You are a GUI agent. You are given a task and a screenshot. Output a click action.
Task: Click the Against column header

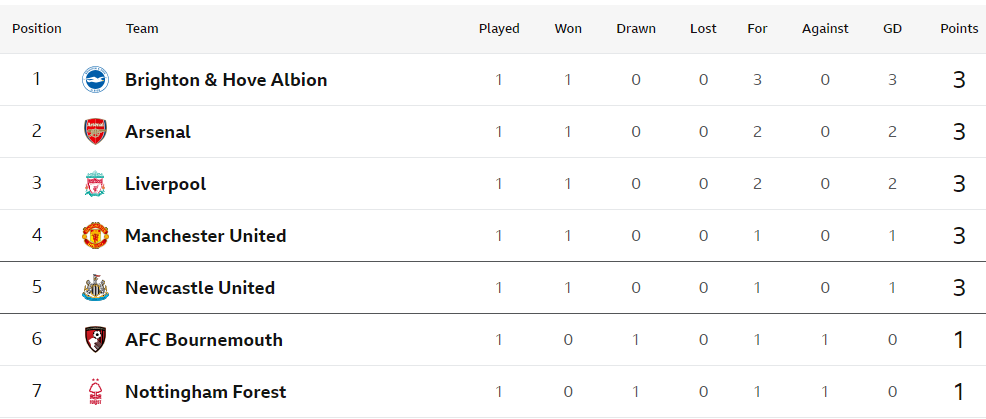[825, 28]
